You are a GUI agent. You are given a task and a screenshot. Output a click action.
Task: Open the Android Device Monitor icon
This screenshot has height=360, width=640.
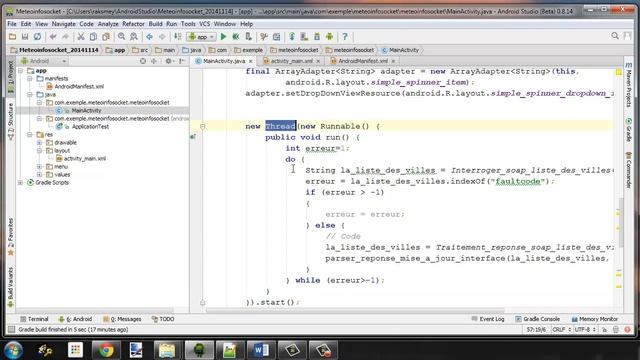pos(329,37)
